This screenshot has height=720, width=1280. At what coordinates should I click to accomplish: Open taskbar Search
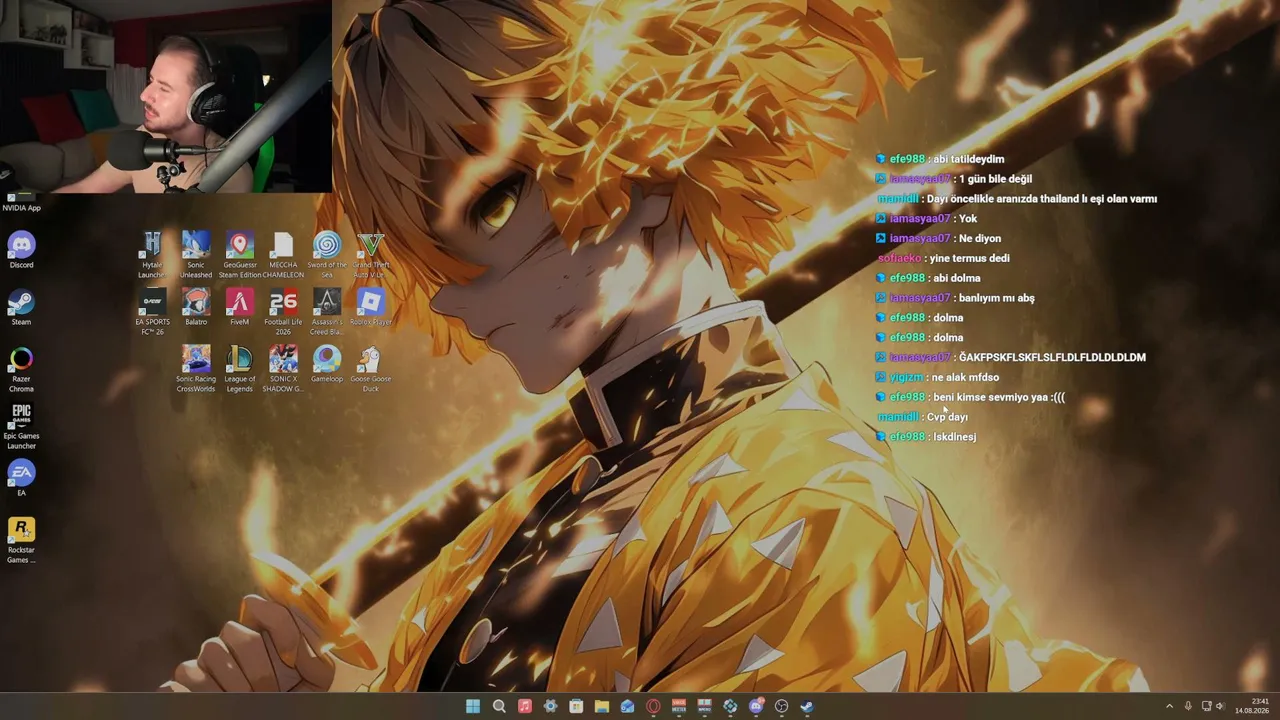(x=499, y=706)
